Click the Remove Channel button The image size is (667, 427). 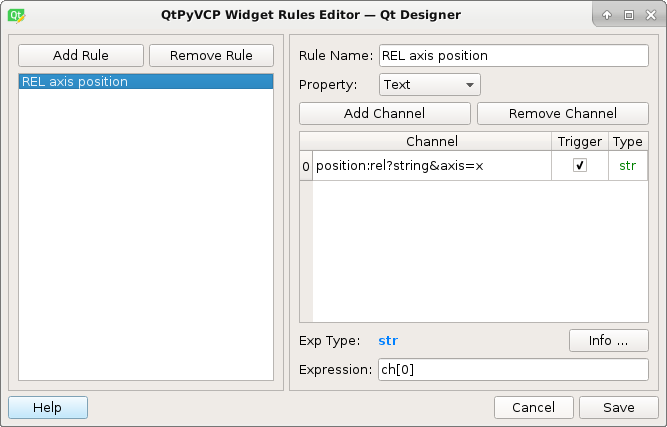click(x=563, y=113)
